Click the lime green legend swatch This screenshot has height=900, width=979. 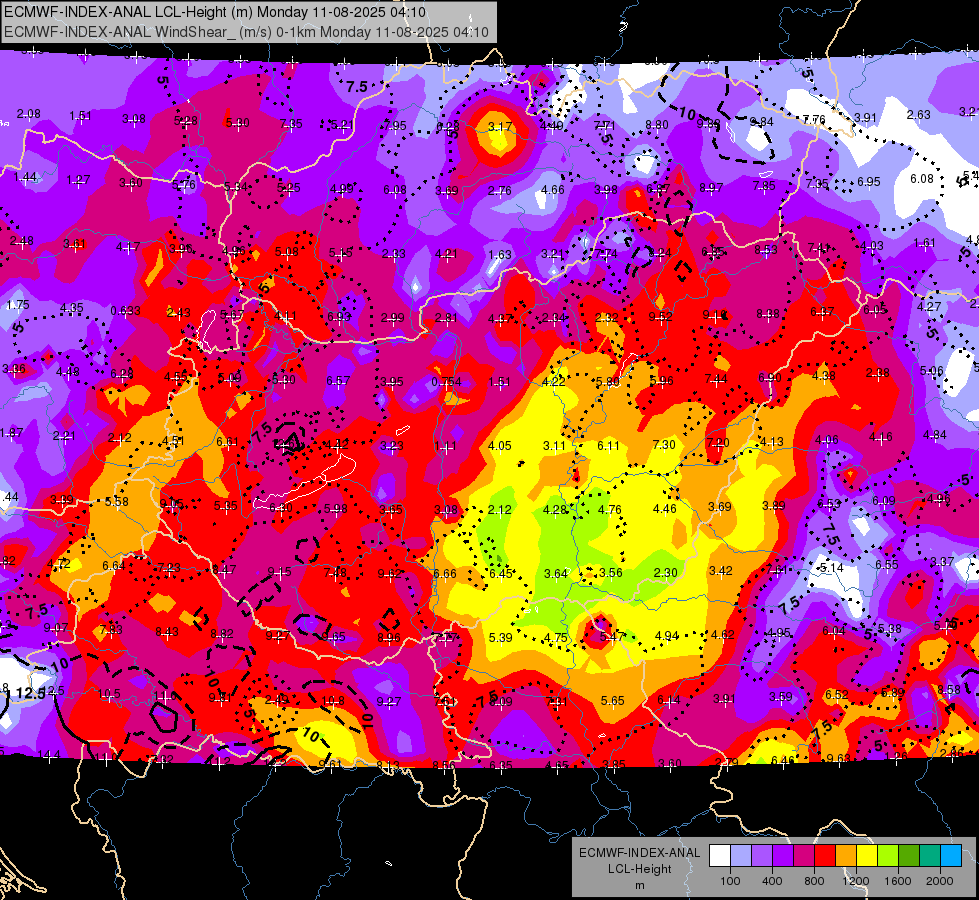888,856
